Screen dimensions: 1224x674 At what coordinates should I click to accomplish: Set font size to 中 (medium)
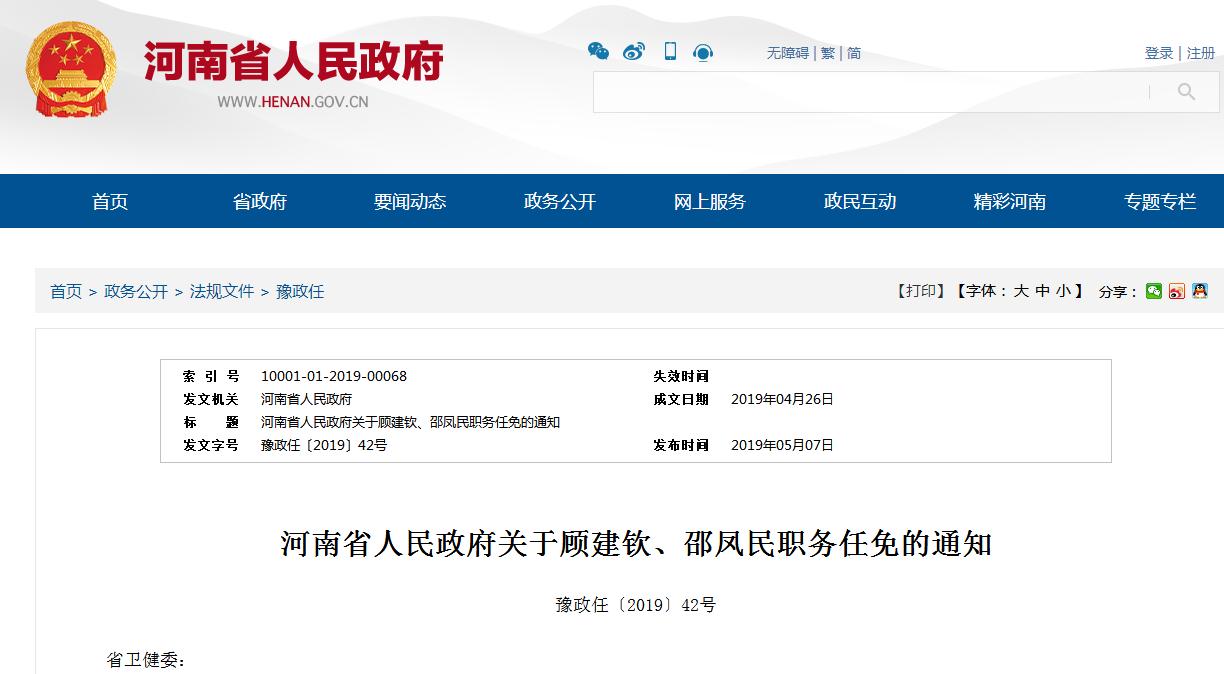pos(1043,291)
